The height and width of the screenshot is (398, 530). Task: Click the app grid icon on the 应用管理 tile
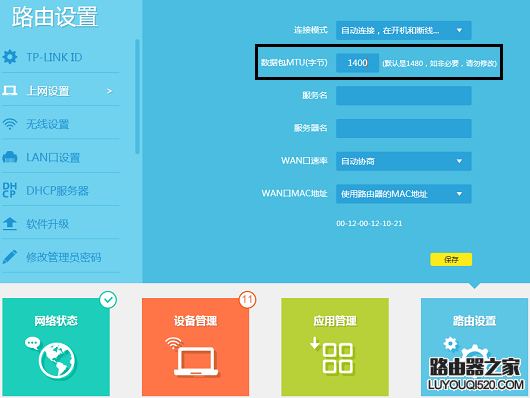point(332,356)
